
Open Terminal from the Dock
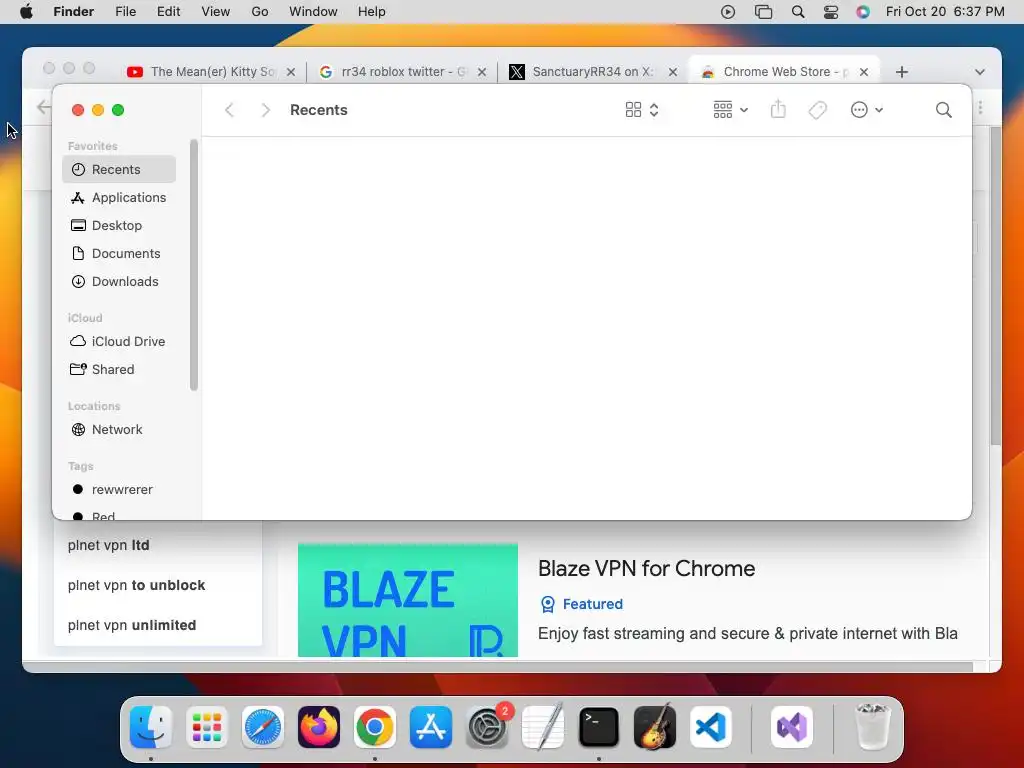(x=599, y=727)
